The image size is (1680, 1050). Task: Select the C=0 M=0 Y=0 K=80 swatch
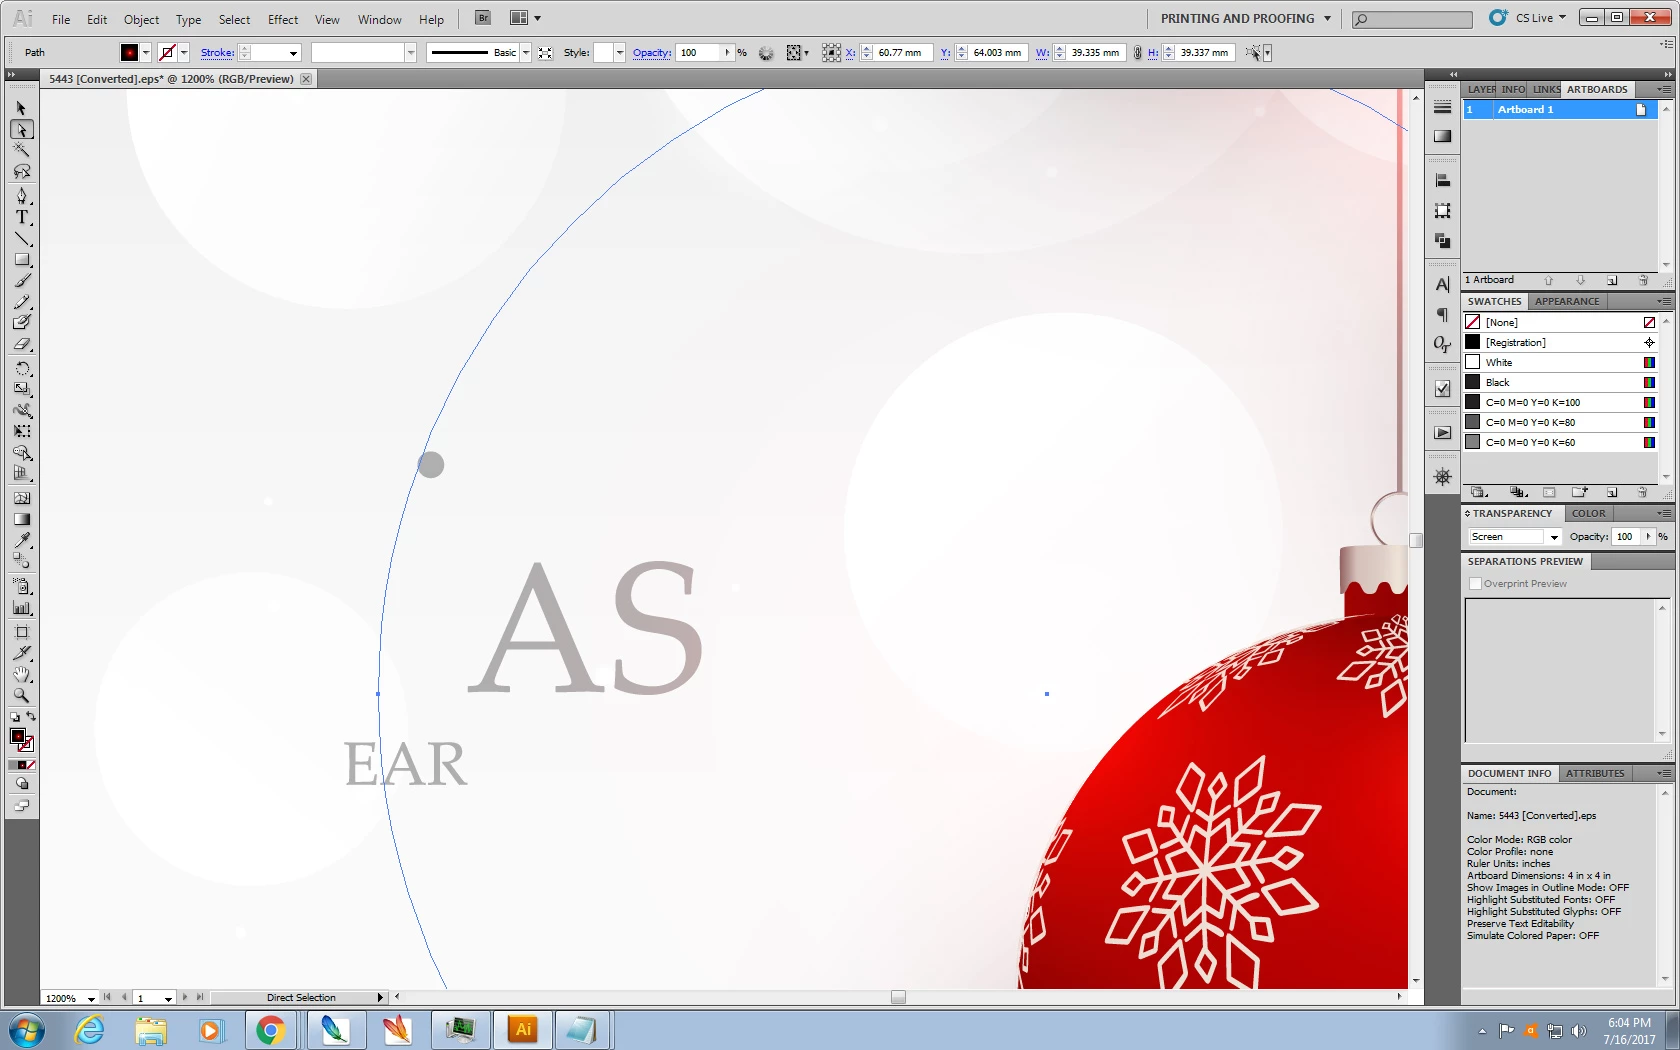1560,422
